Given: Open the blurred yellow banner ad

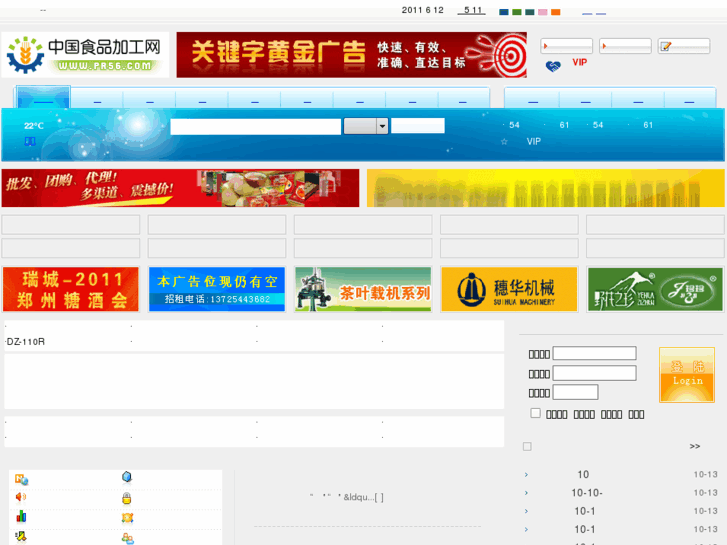Looking at the screenshot, I should pyautogui.click(x=545, y=188).
